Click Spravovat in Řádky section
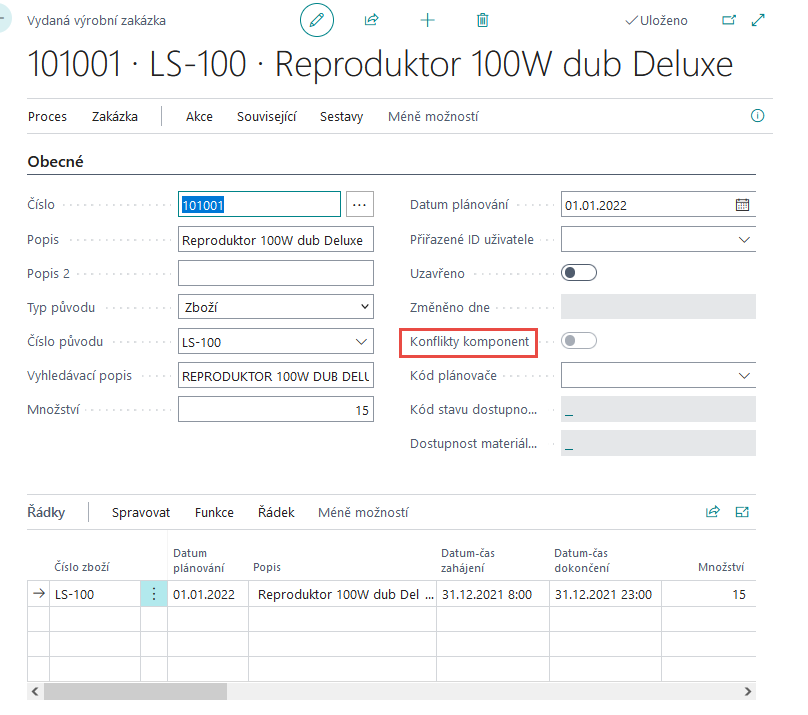808x715 pixels. coord(141,512)
